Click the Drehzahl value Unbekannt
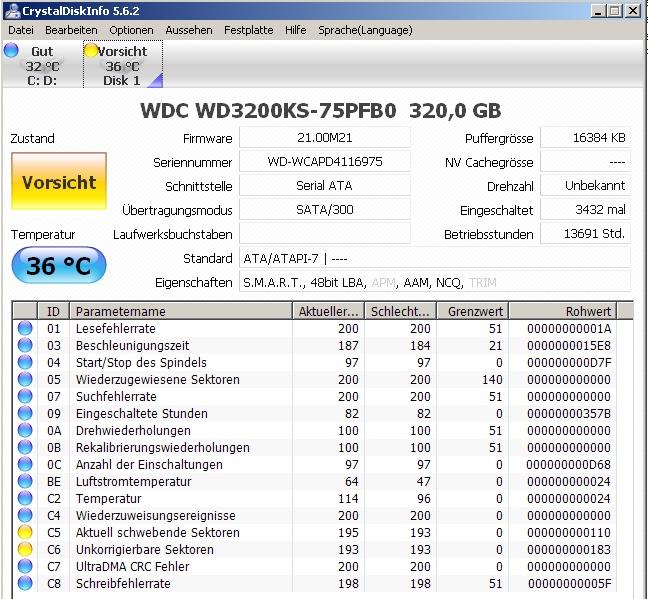This screenshot has height=599, width=648. pos(585,186)
